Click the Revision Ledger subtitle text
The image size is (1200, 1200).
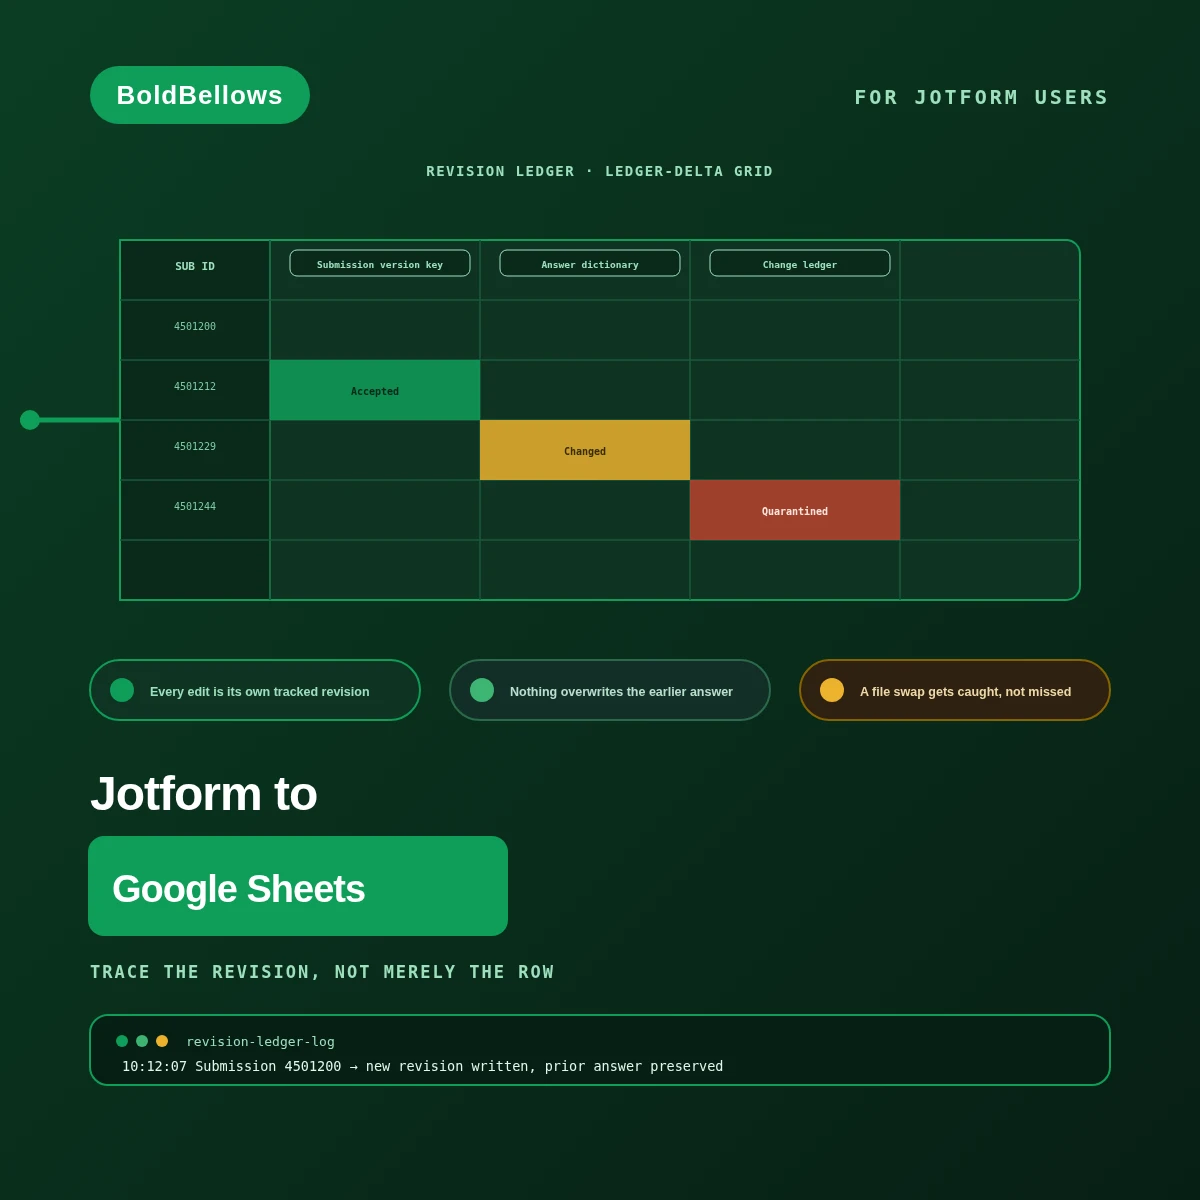click(x=600, y=171)
